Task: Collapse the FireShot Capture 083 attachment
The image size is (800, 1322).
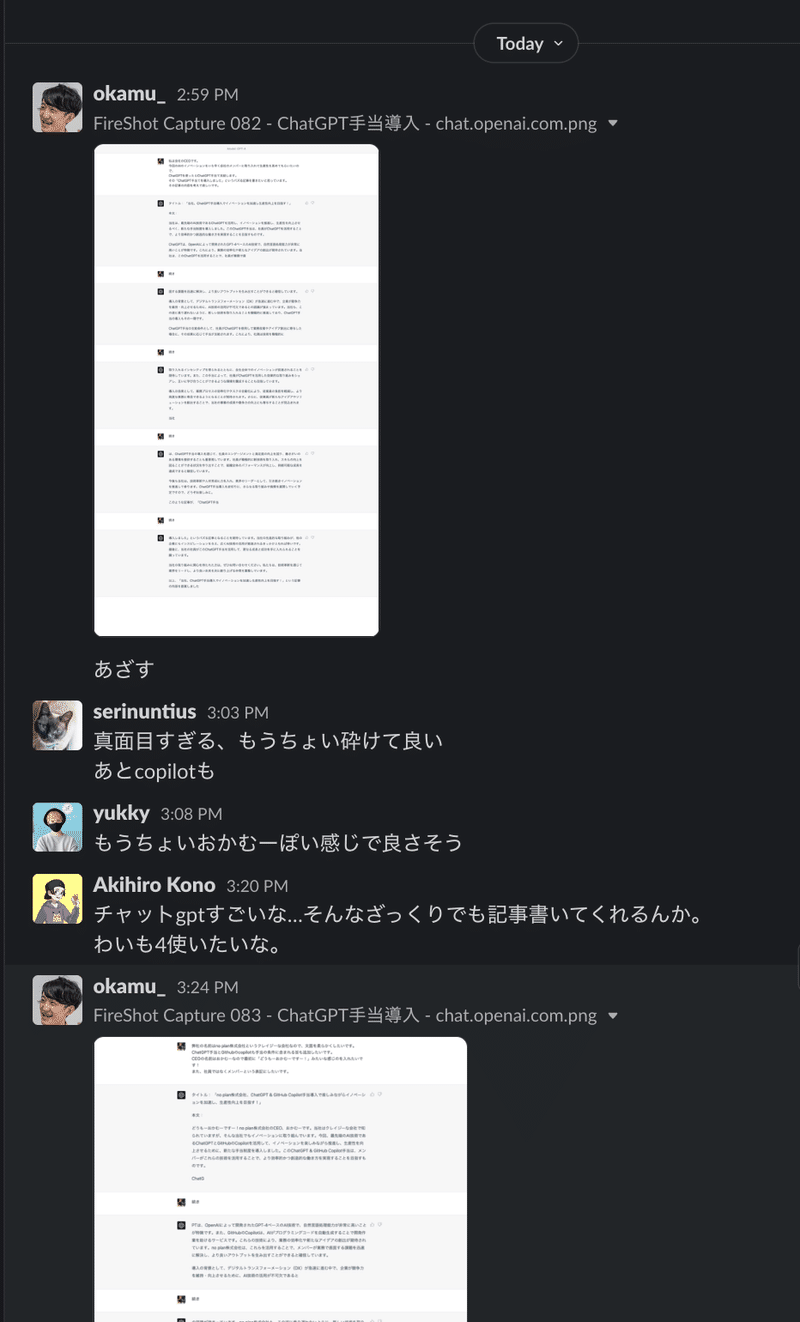Action: tap(613, 1016)
